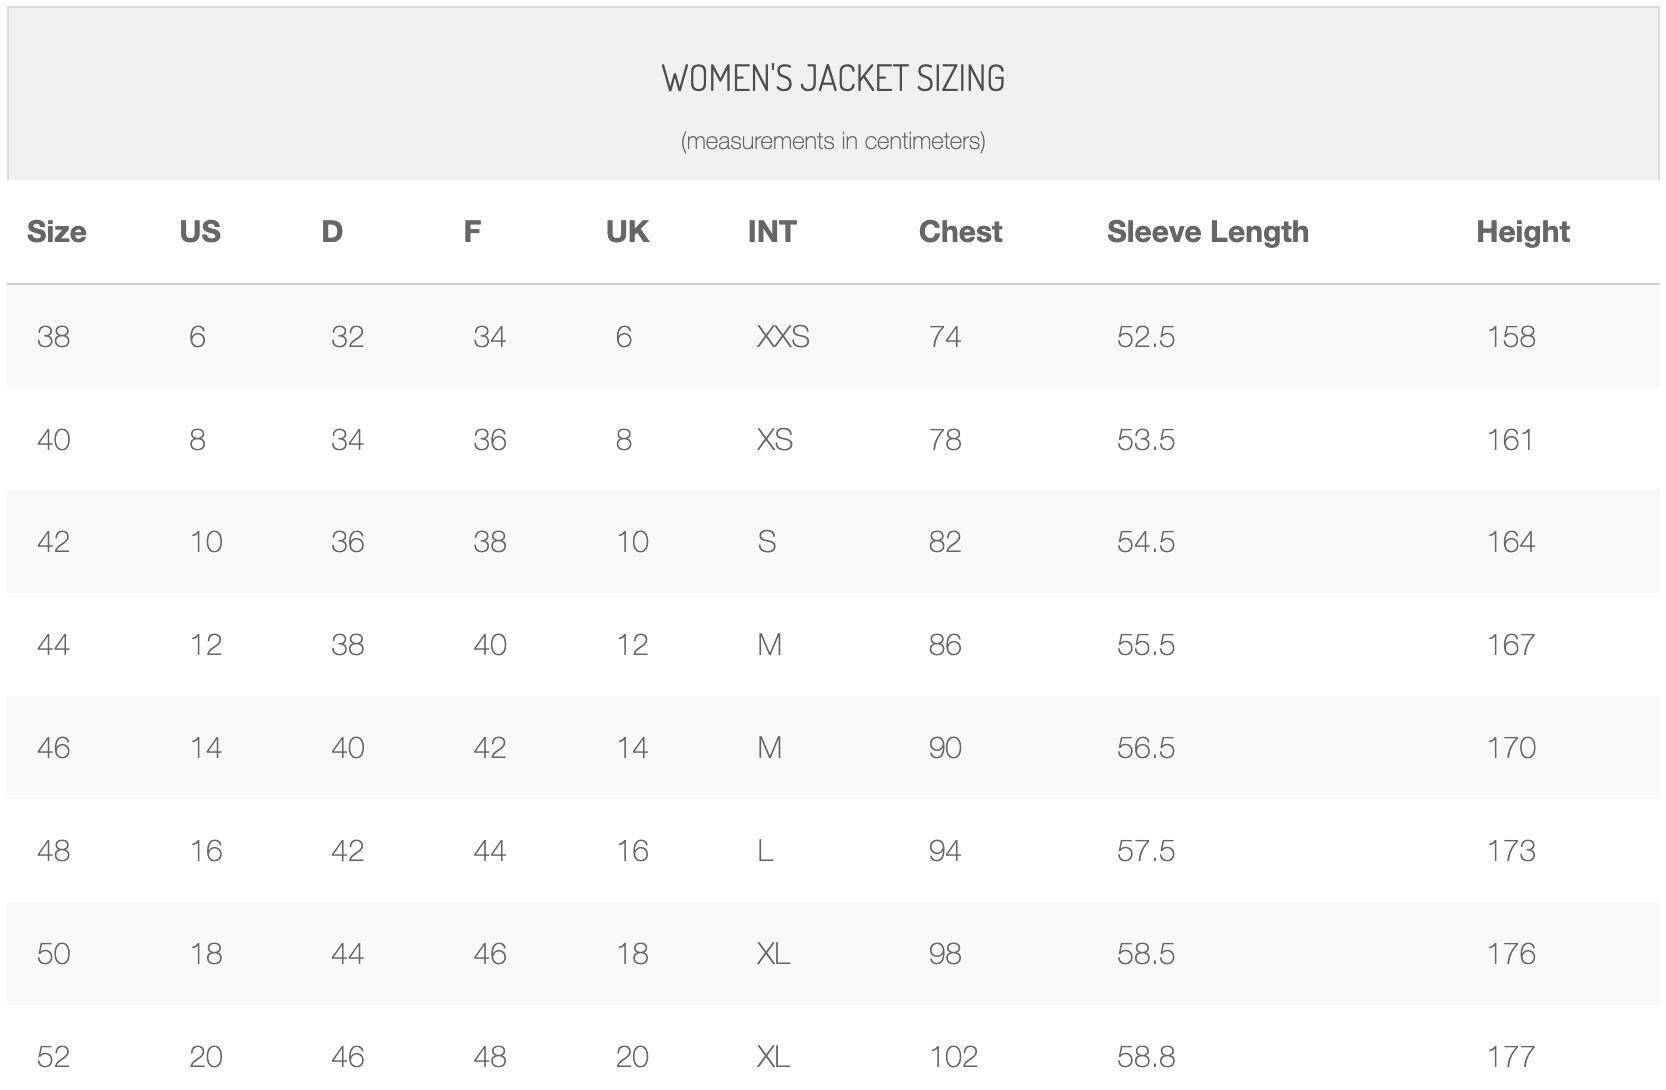Select the 58.8 sleeve length value
Image resolution: width=1666 pixels, height=1090 pixels.
click(x=1145, y=1057)
